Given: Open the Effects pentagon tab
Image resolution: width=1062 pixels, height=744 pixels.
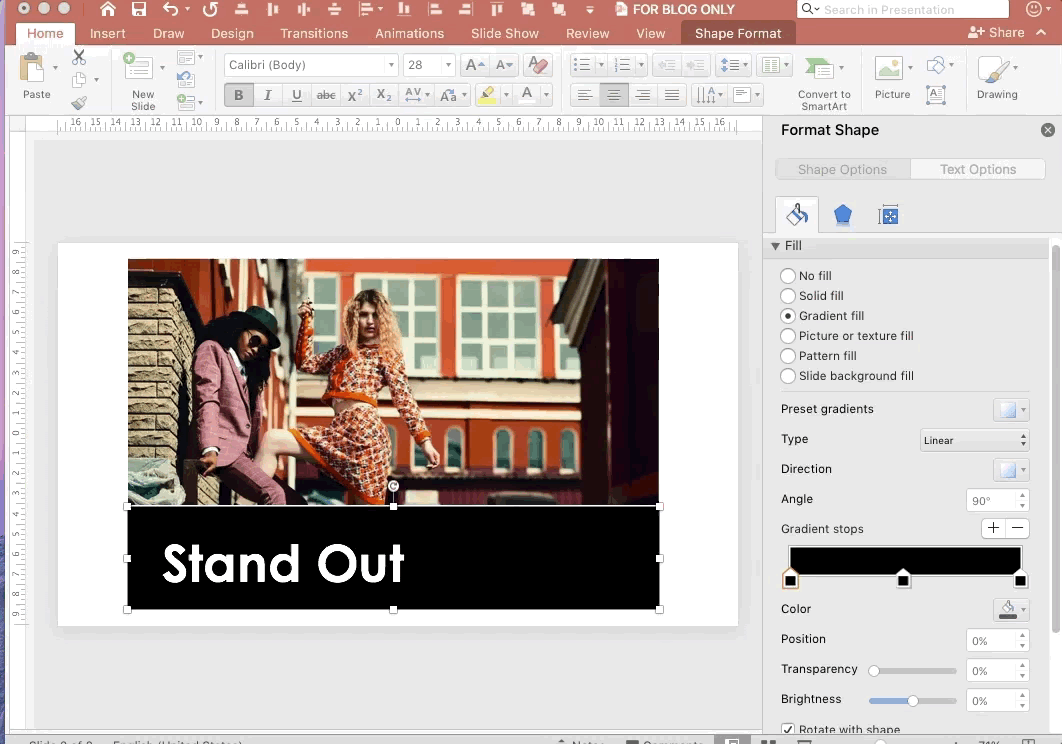Looking at the screenshot, I should click(x=843, y=215).
